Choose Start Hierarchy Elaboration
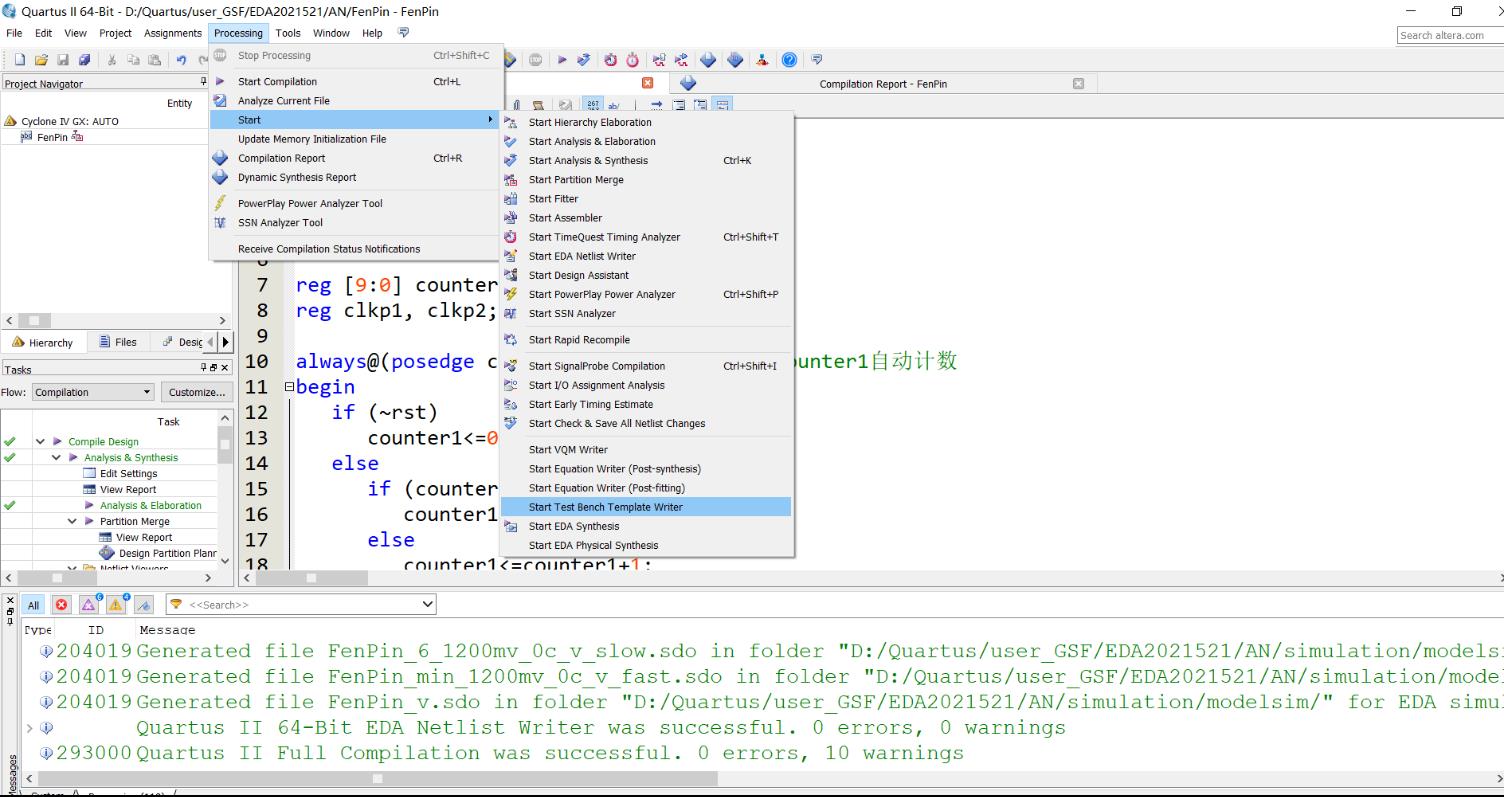 [646, 122]
